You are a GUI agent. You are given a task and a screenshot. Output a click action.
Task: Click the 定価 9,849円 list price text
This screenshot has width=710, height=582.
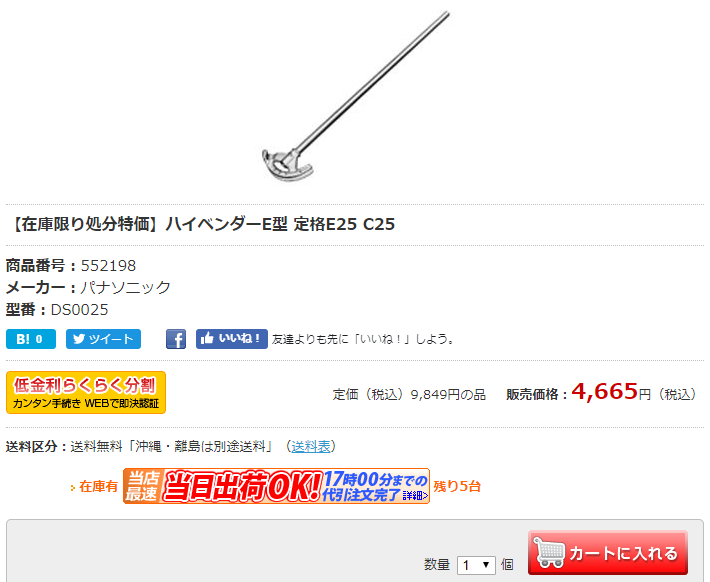[409, 394]
